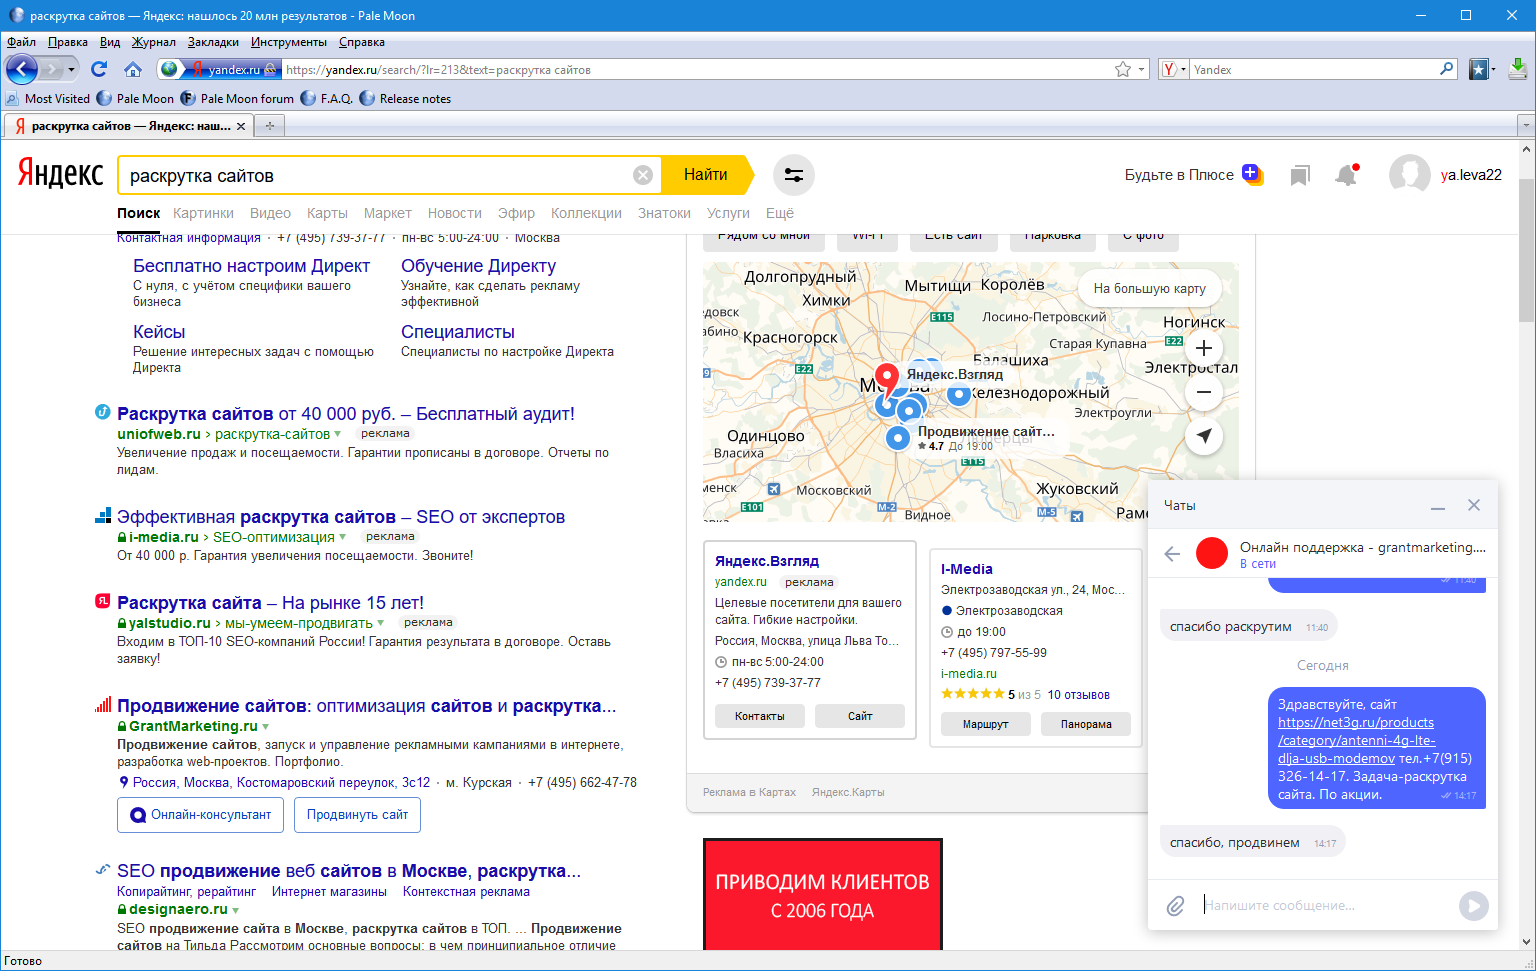Expand the yalstudio.ru result dropdown arrow
1536x971 pixels.
tap(381, 623)
